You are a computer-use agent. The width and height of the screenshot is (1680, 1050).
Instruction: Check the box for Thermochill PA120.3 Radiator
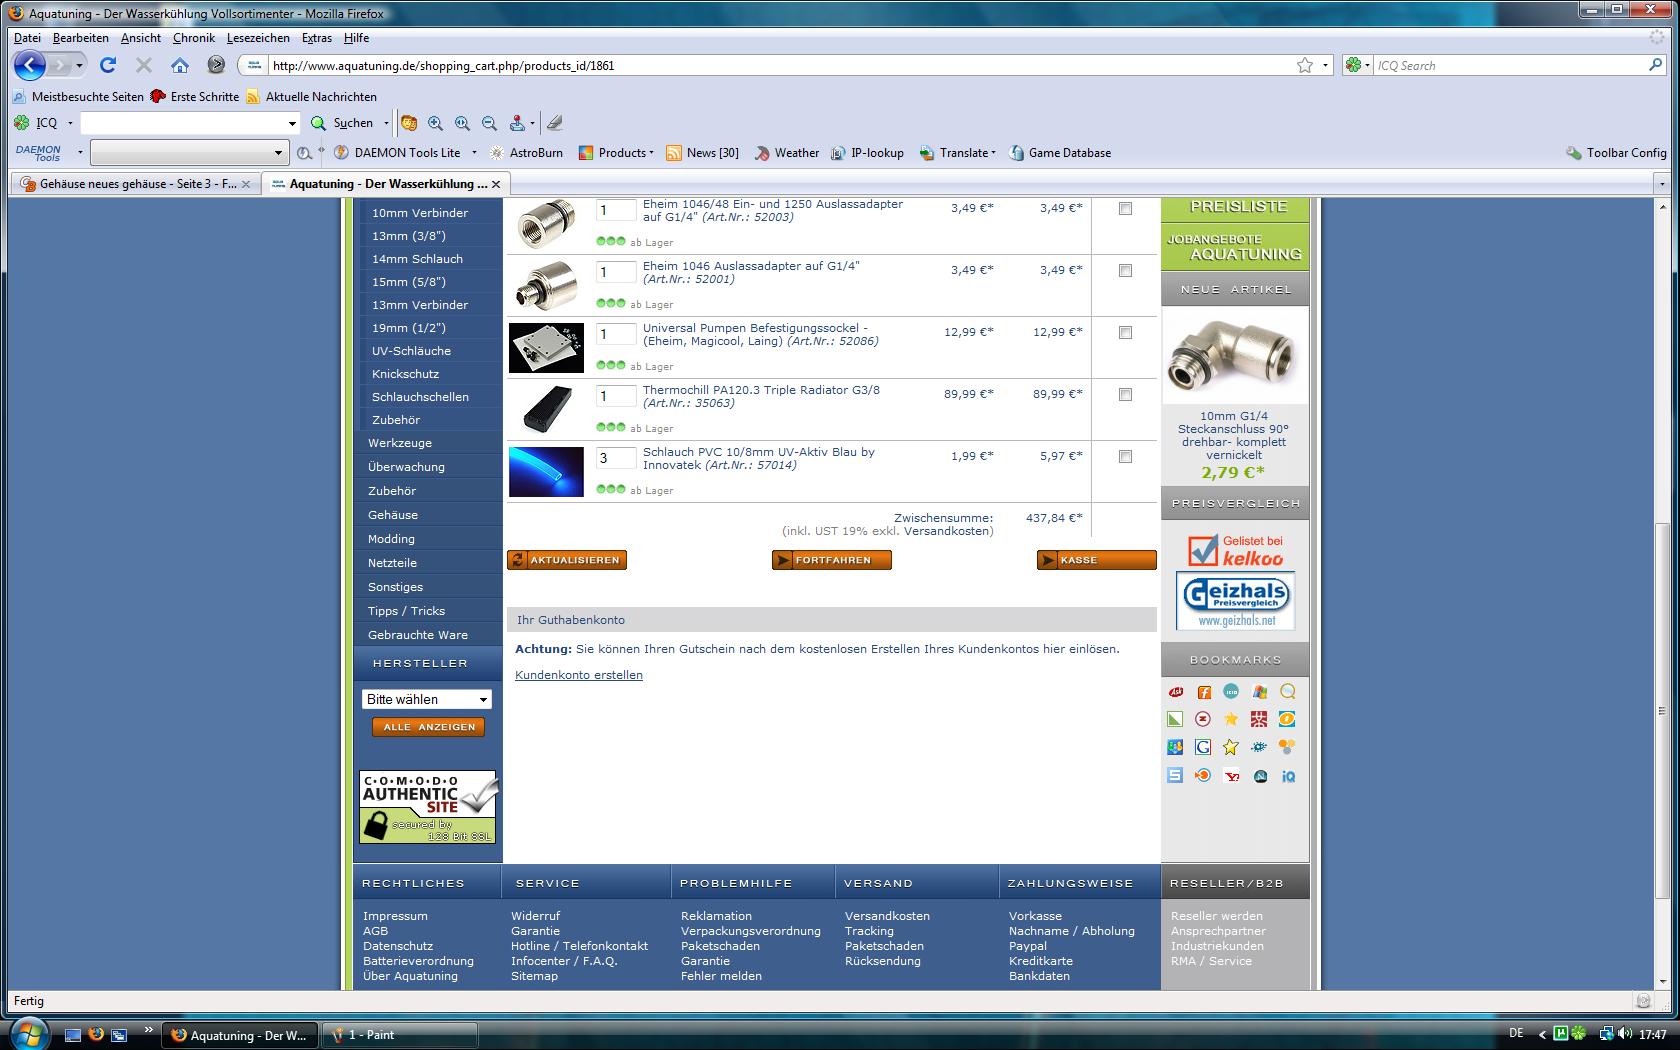(x=1125, y=395)
